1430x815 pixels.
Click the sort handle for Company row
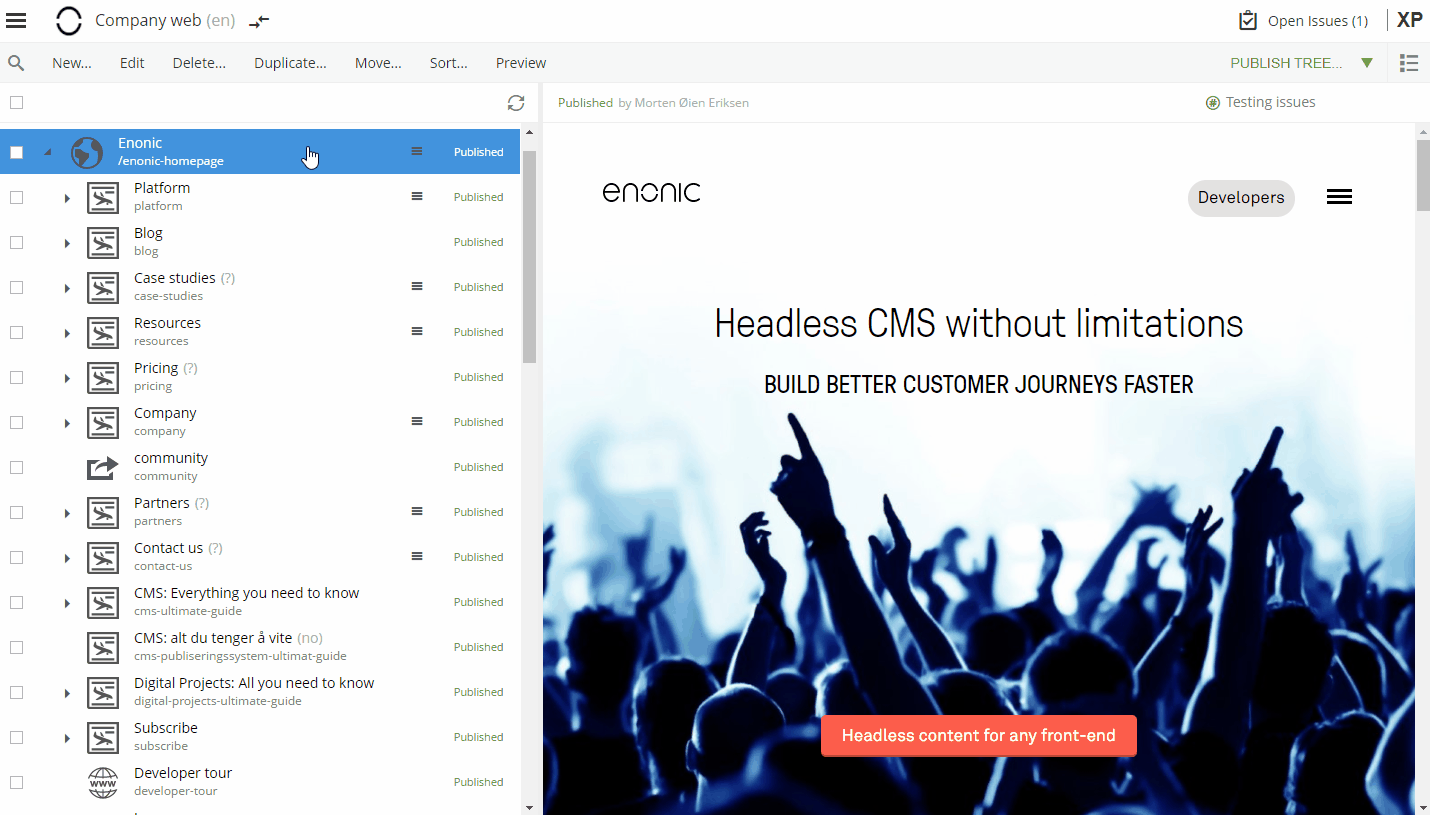417,421
